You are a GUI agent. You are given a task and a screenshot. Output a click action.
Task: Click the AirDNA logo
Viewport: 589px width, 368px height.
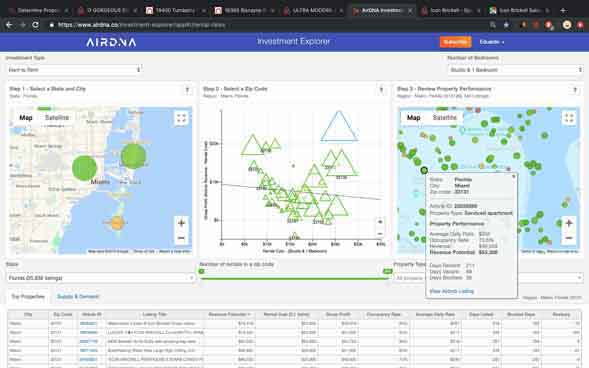point(111,42)
